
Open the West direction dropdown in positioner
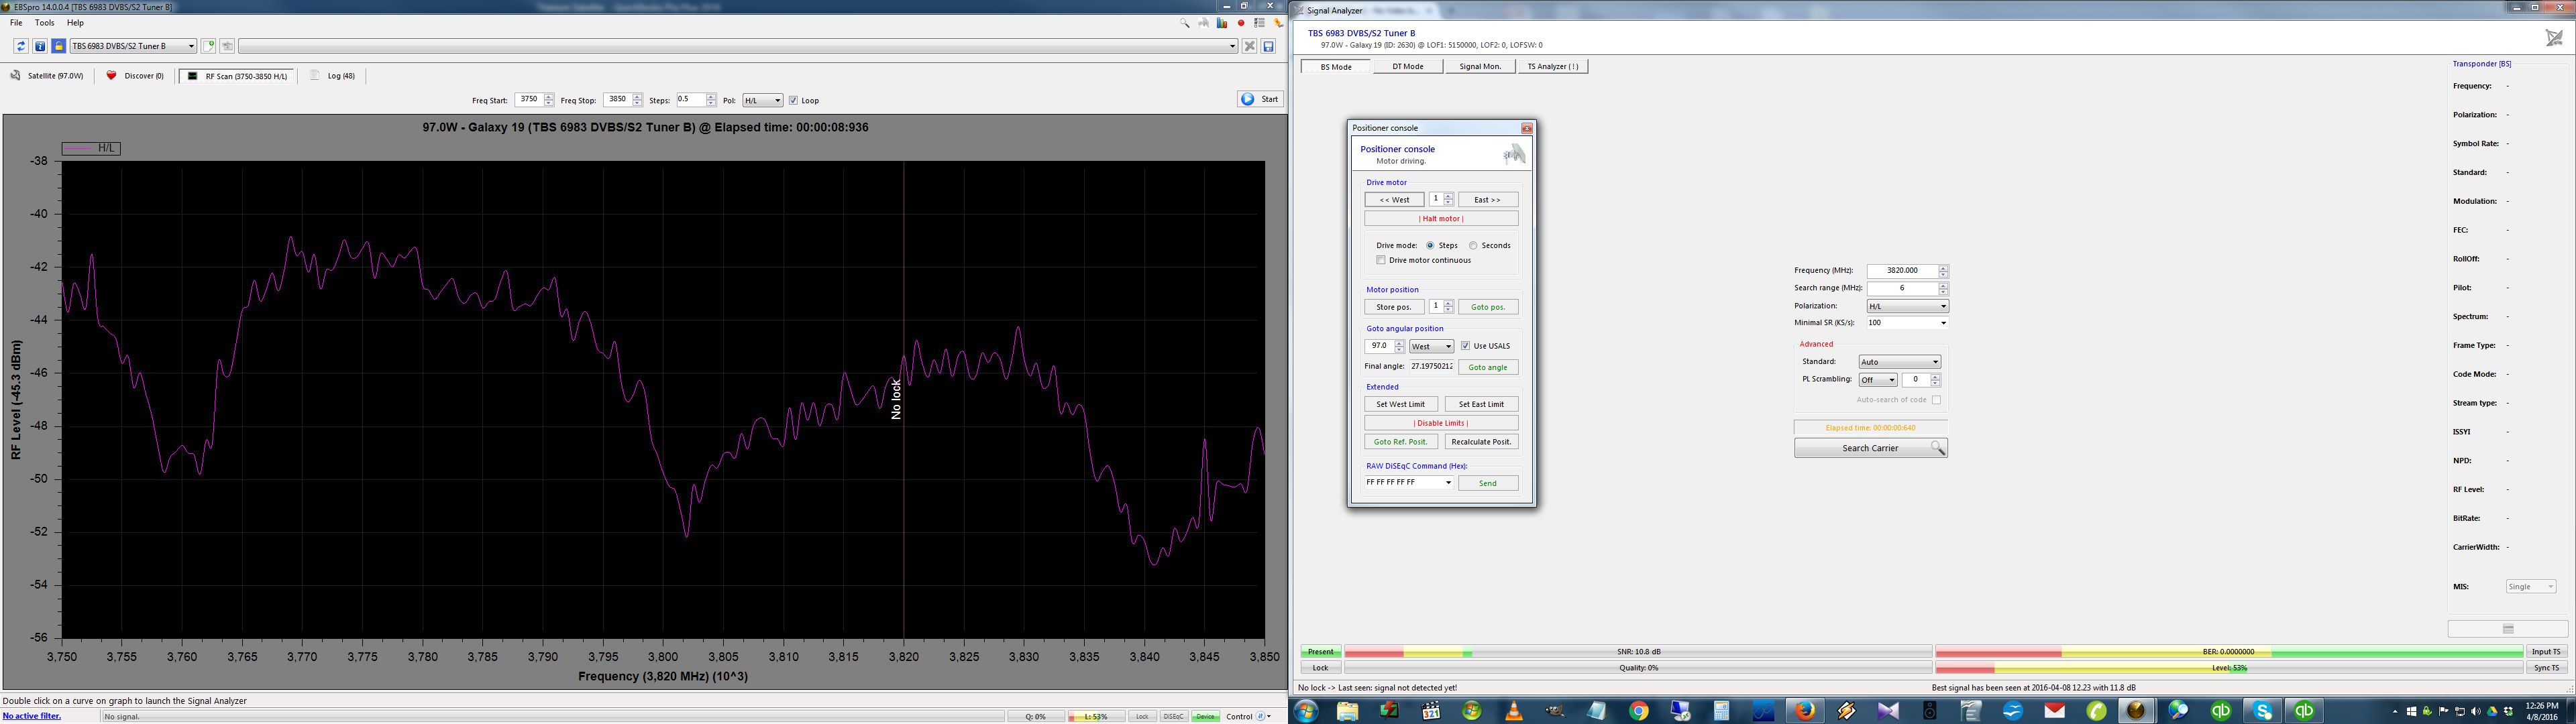(1431, 346)
